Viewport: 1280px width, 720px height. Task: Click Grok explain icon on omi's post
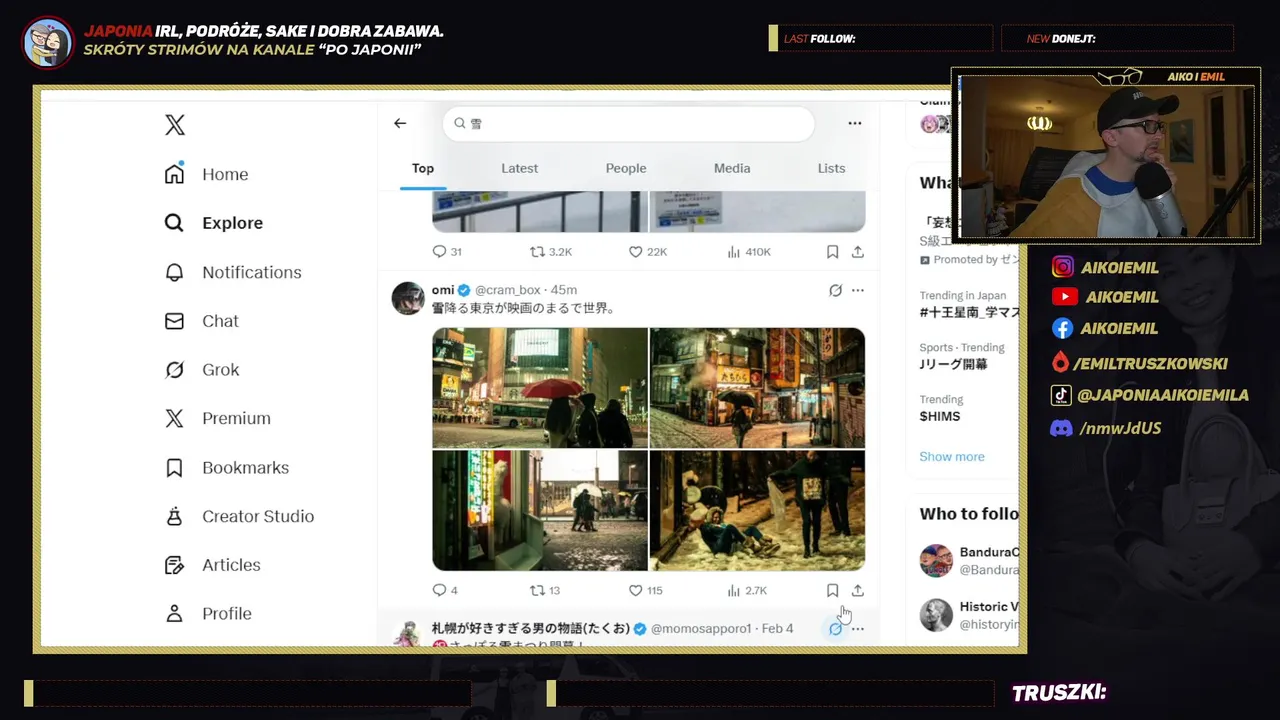tap(835, 290)
